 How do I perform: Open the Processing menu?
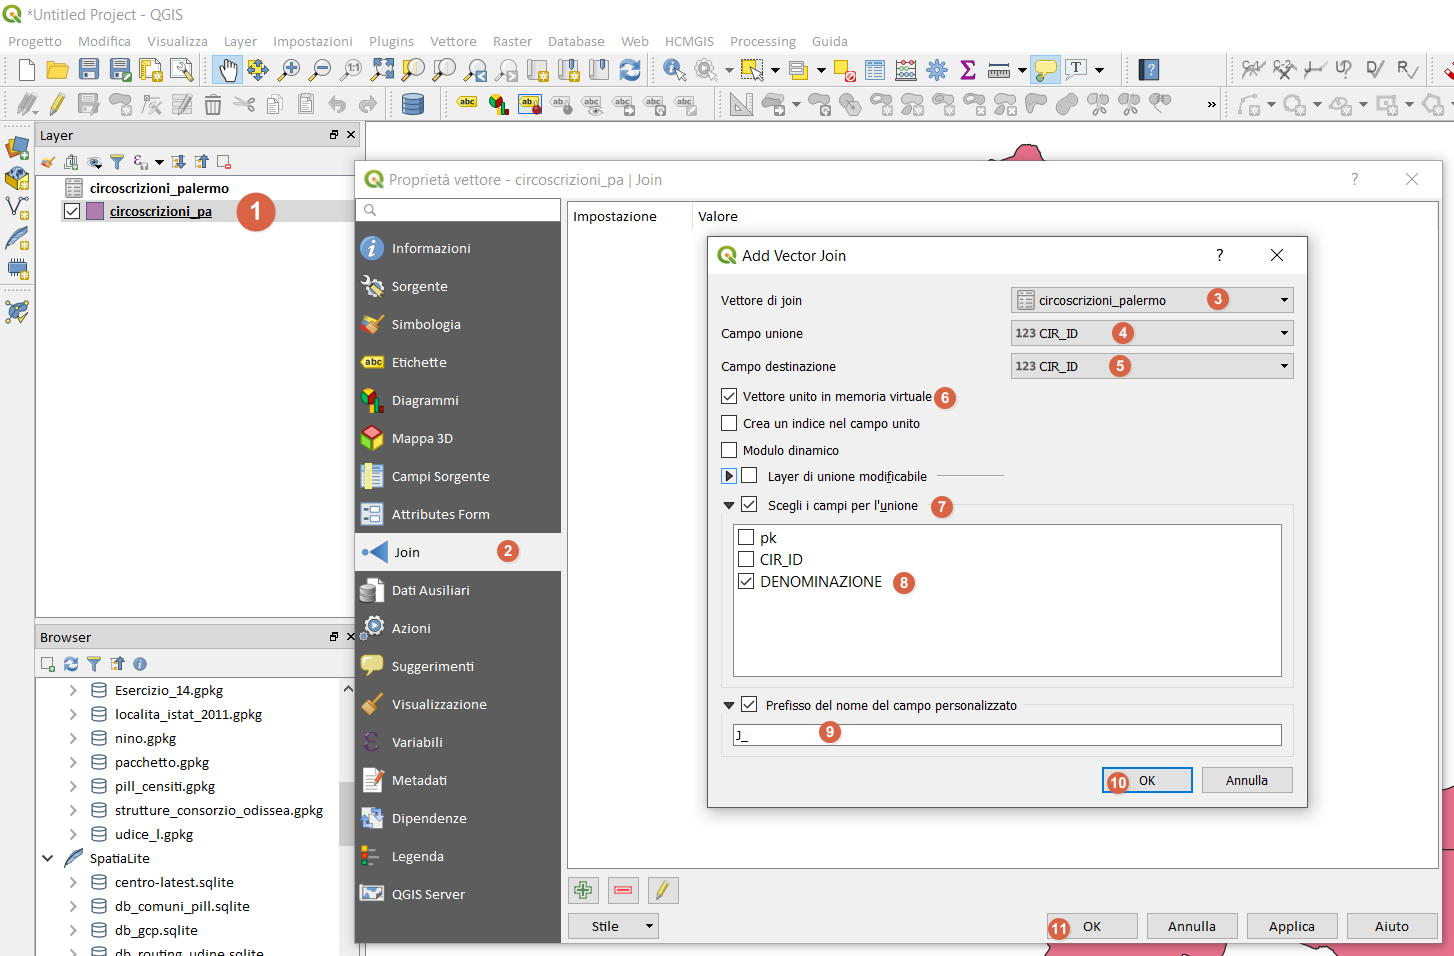click(x=762, y=41)
